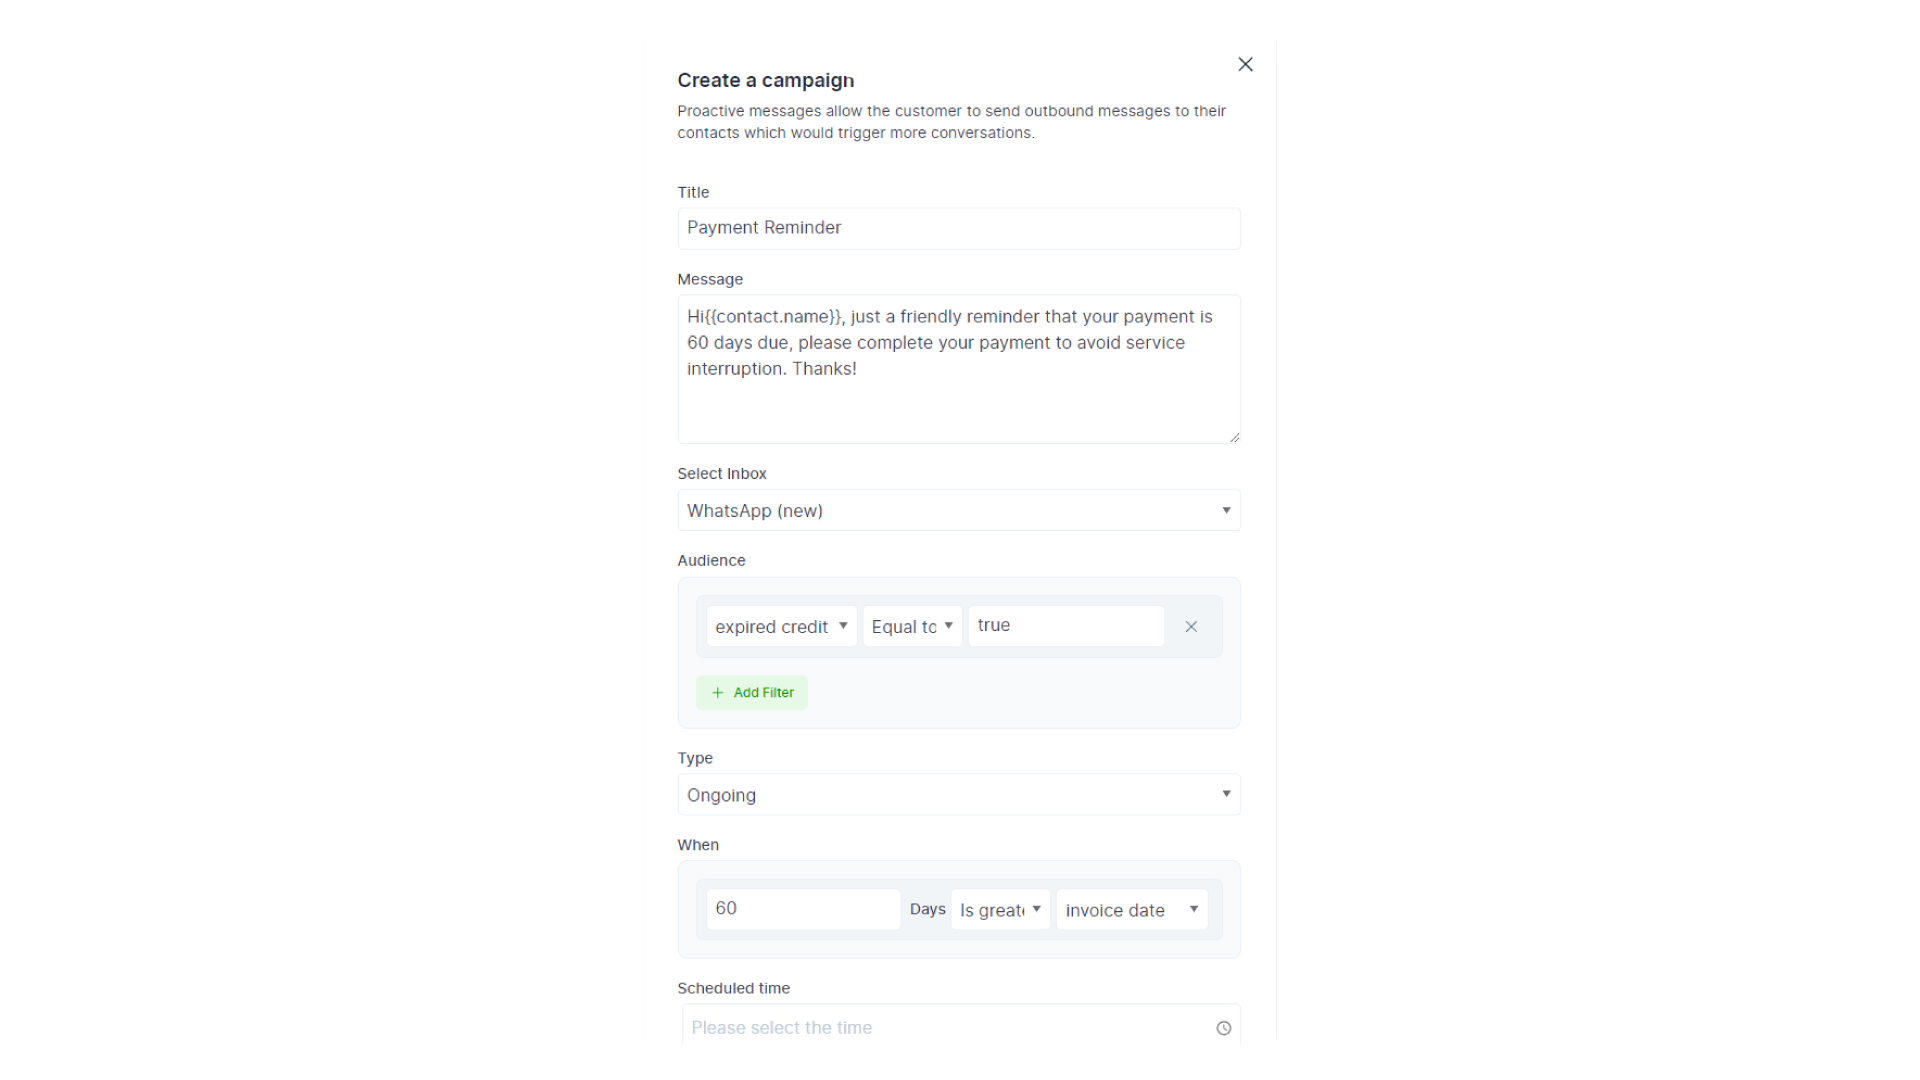Click the plus icon beside Add Filter

coord(717,693)
